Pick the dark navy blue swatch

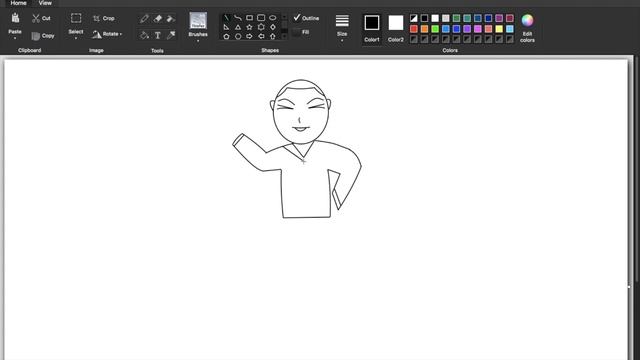tap(488, 18)
